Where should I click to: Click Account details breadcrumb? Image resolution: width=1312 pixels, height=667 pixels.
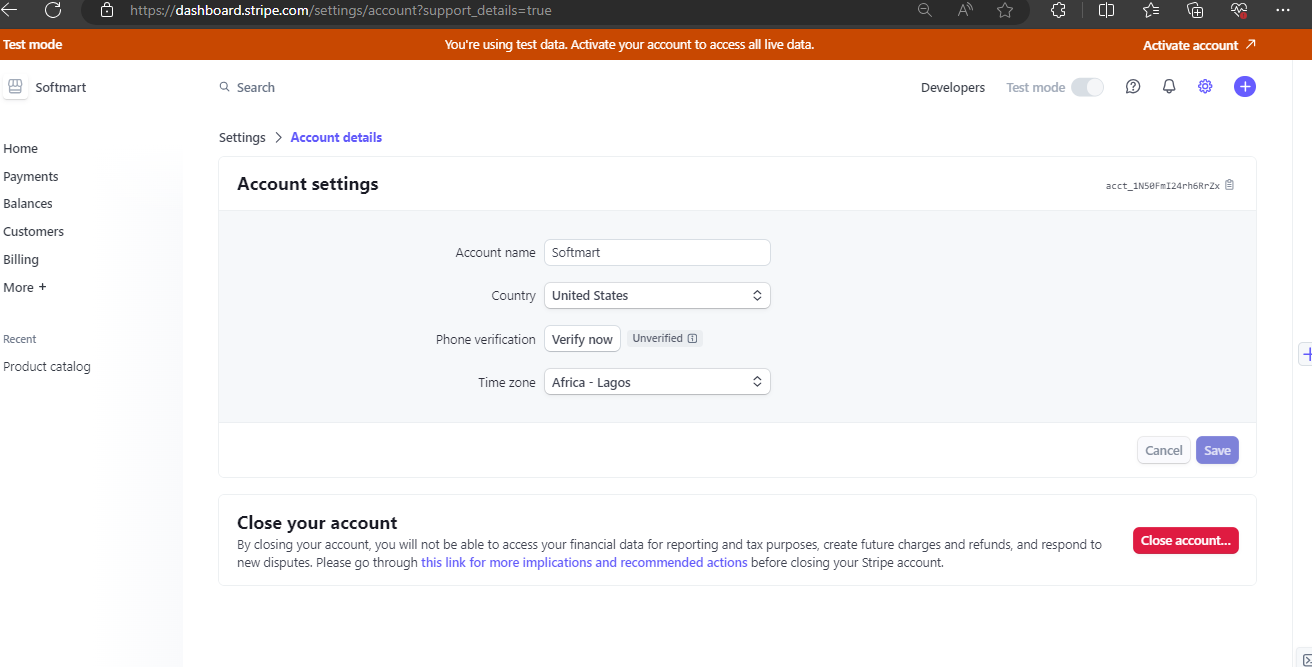[336, 137]
